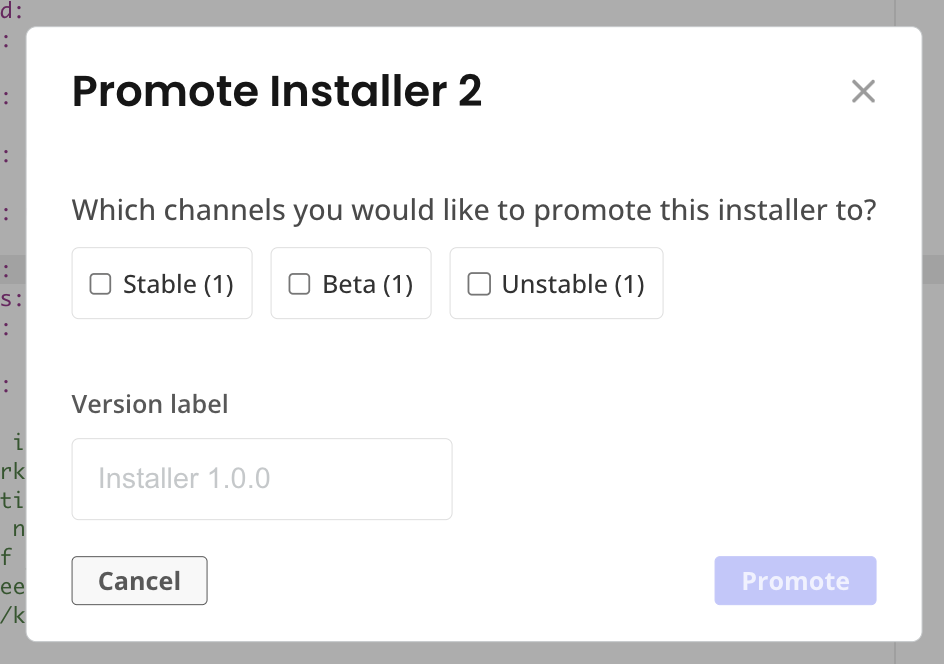Click the disabled Promote button
The image size is (944, 664).
(x=794, y=580)
